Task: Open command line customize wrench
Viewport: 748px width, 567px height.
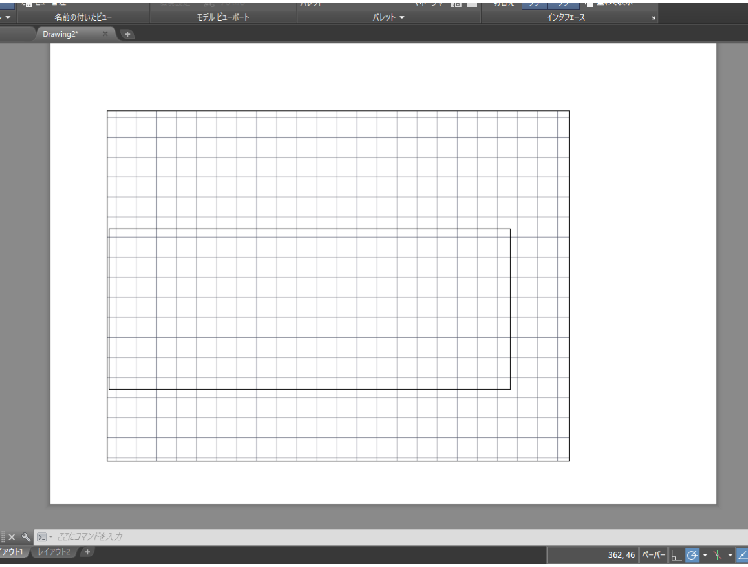Action: pos(26,537)
